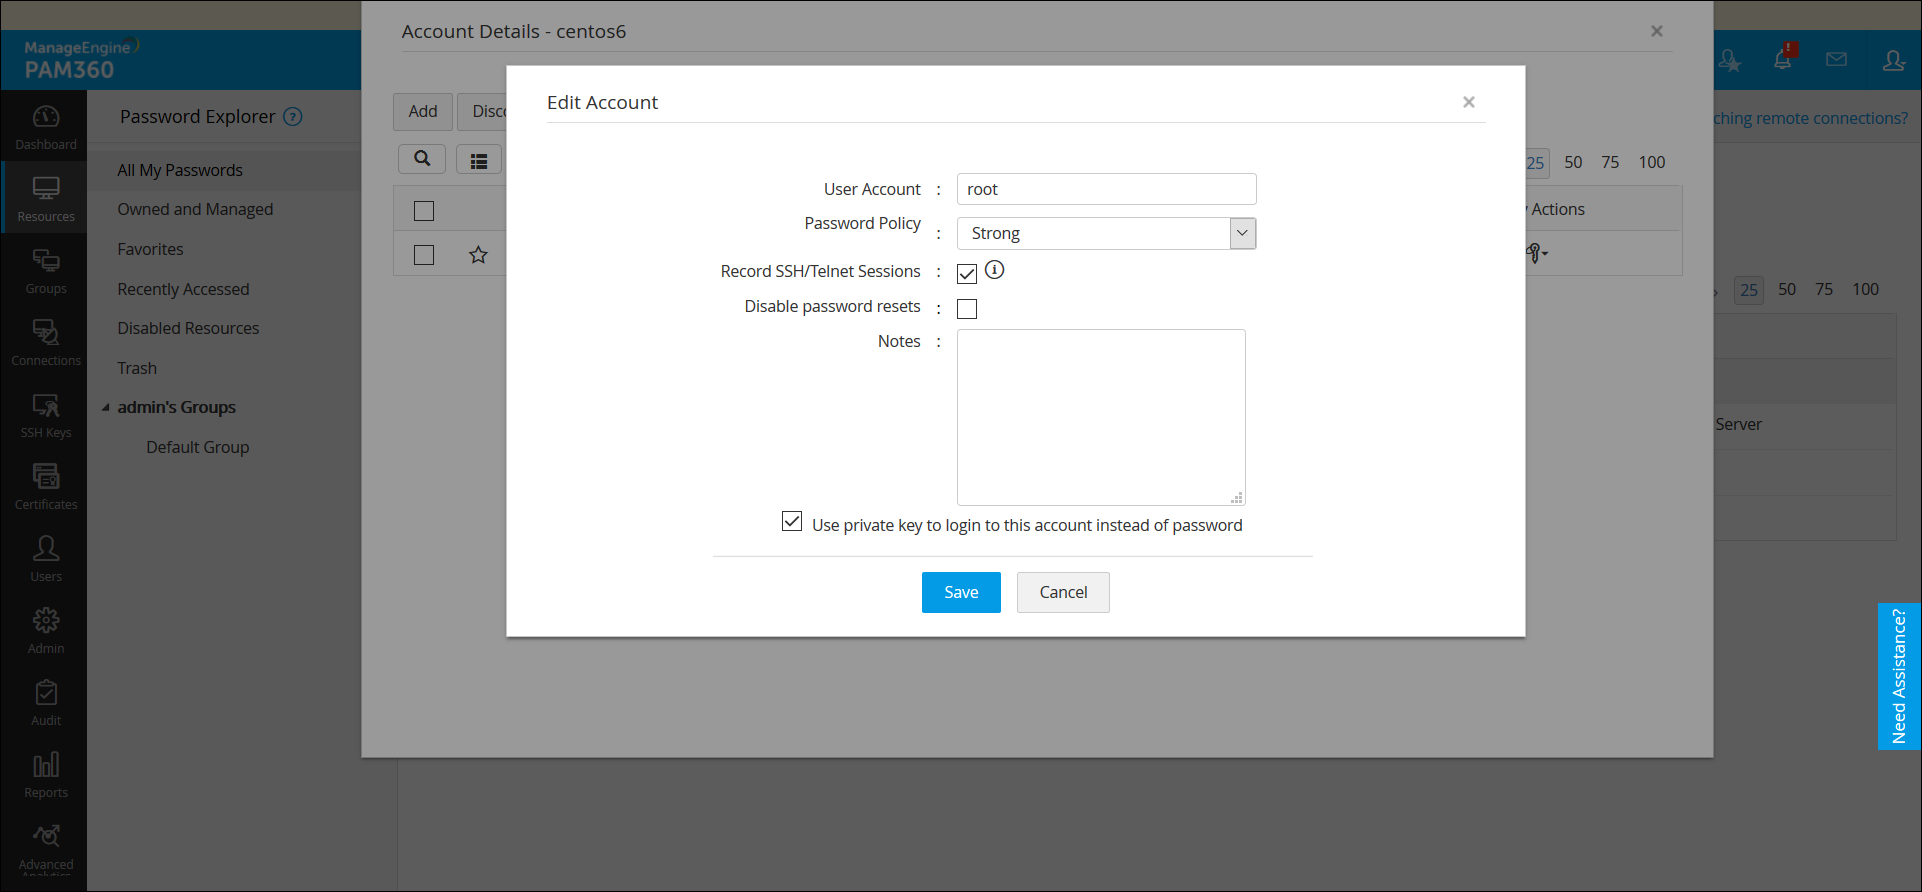The height and width of the screenshot is (892, 1922).
Task: Collapse the admin's Groups tree node
Action: (x=106, y=408)
